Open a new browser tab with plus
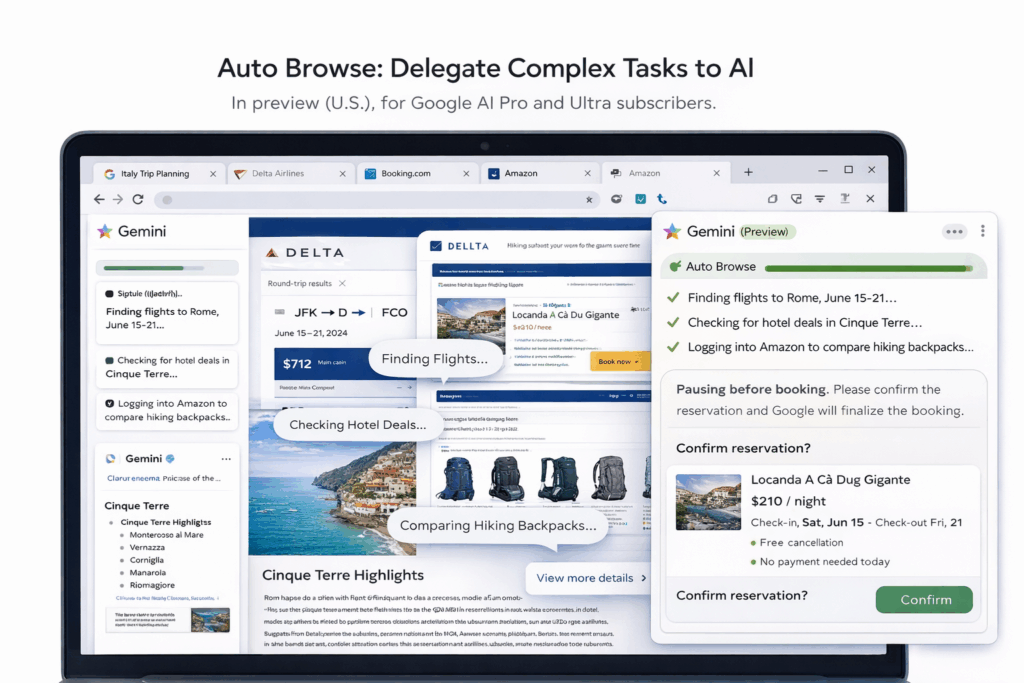Screen dimensions: 1024x683 748,172
